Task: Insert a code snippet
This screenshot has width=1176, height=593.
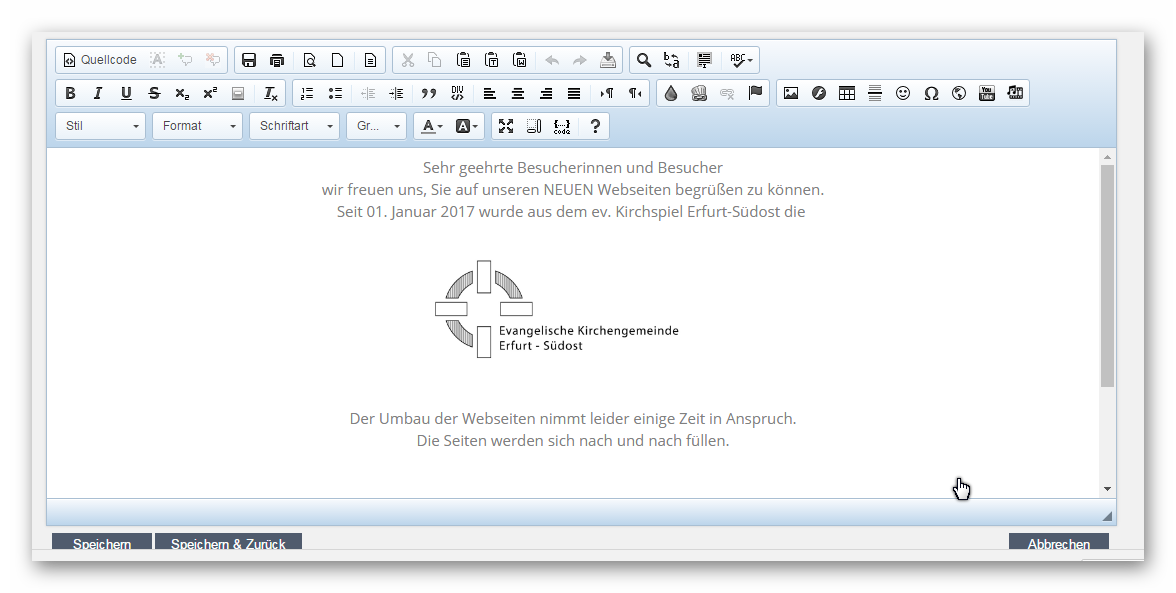Action: (x=562, y=126)
